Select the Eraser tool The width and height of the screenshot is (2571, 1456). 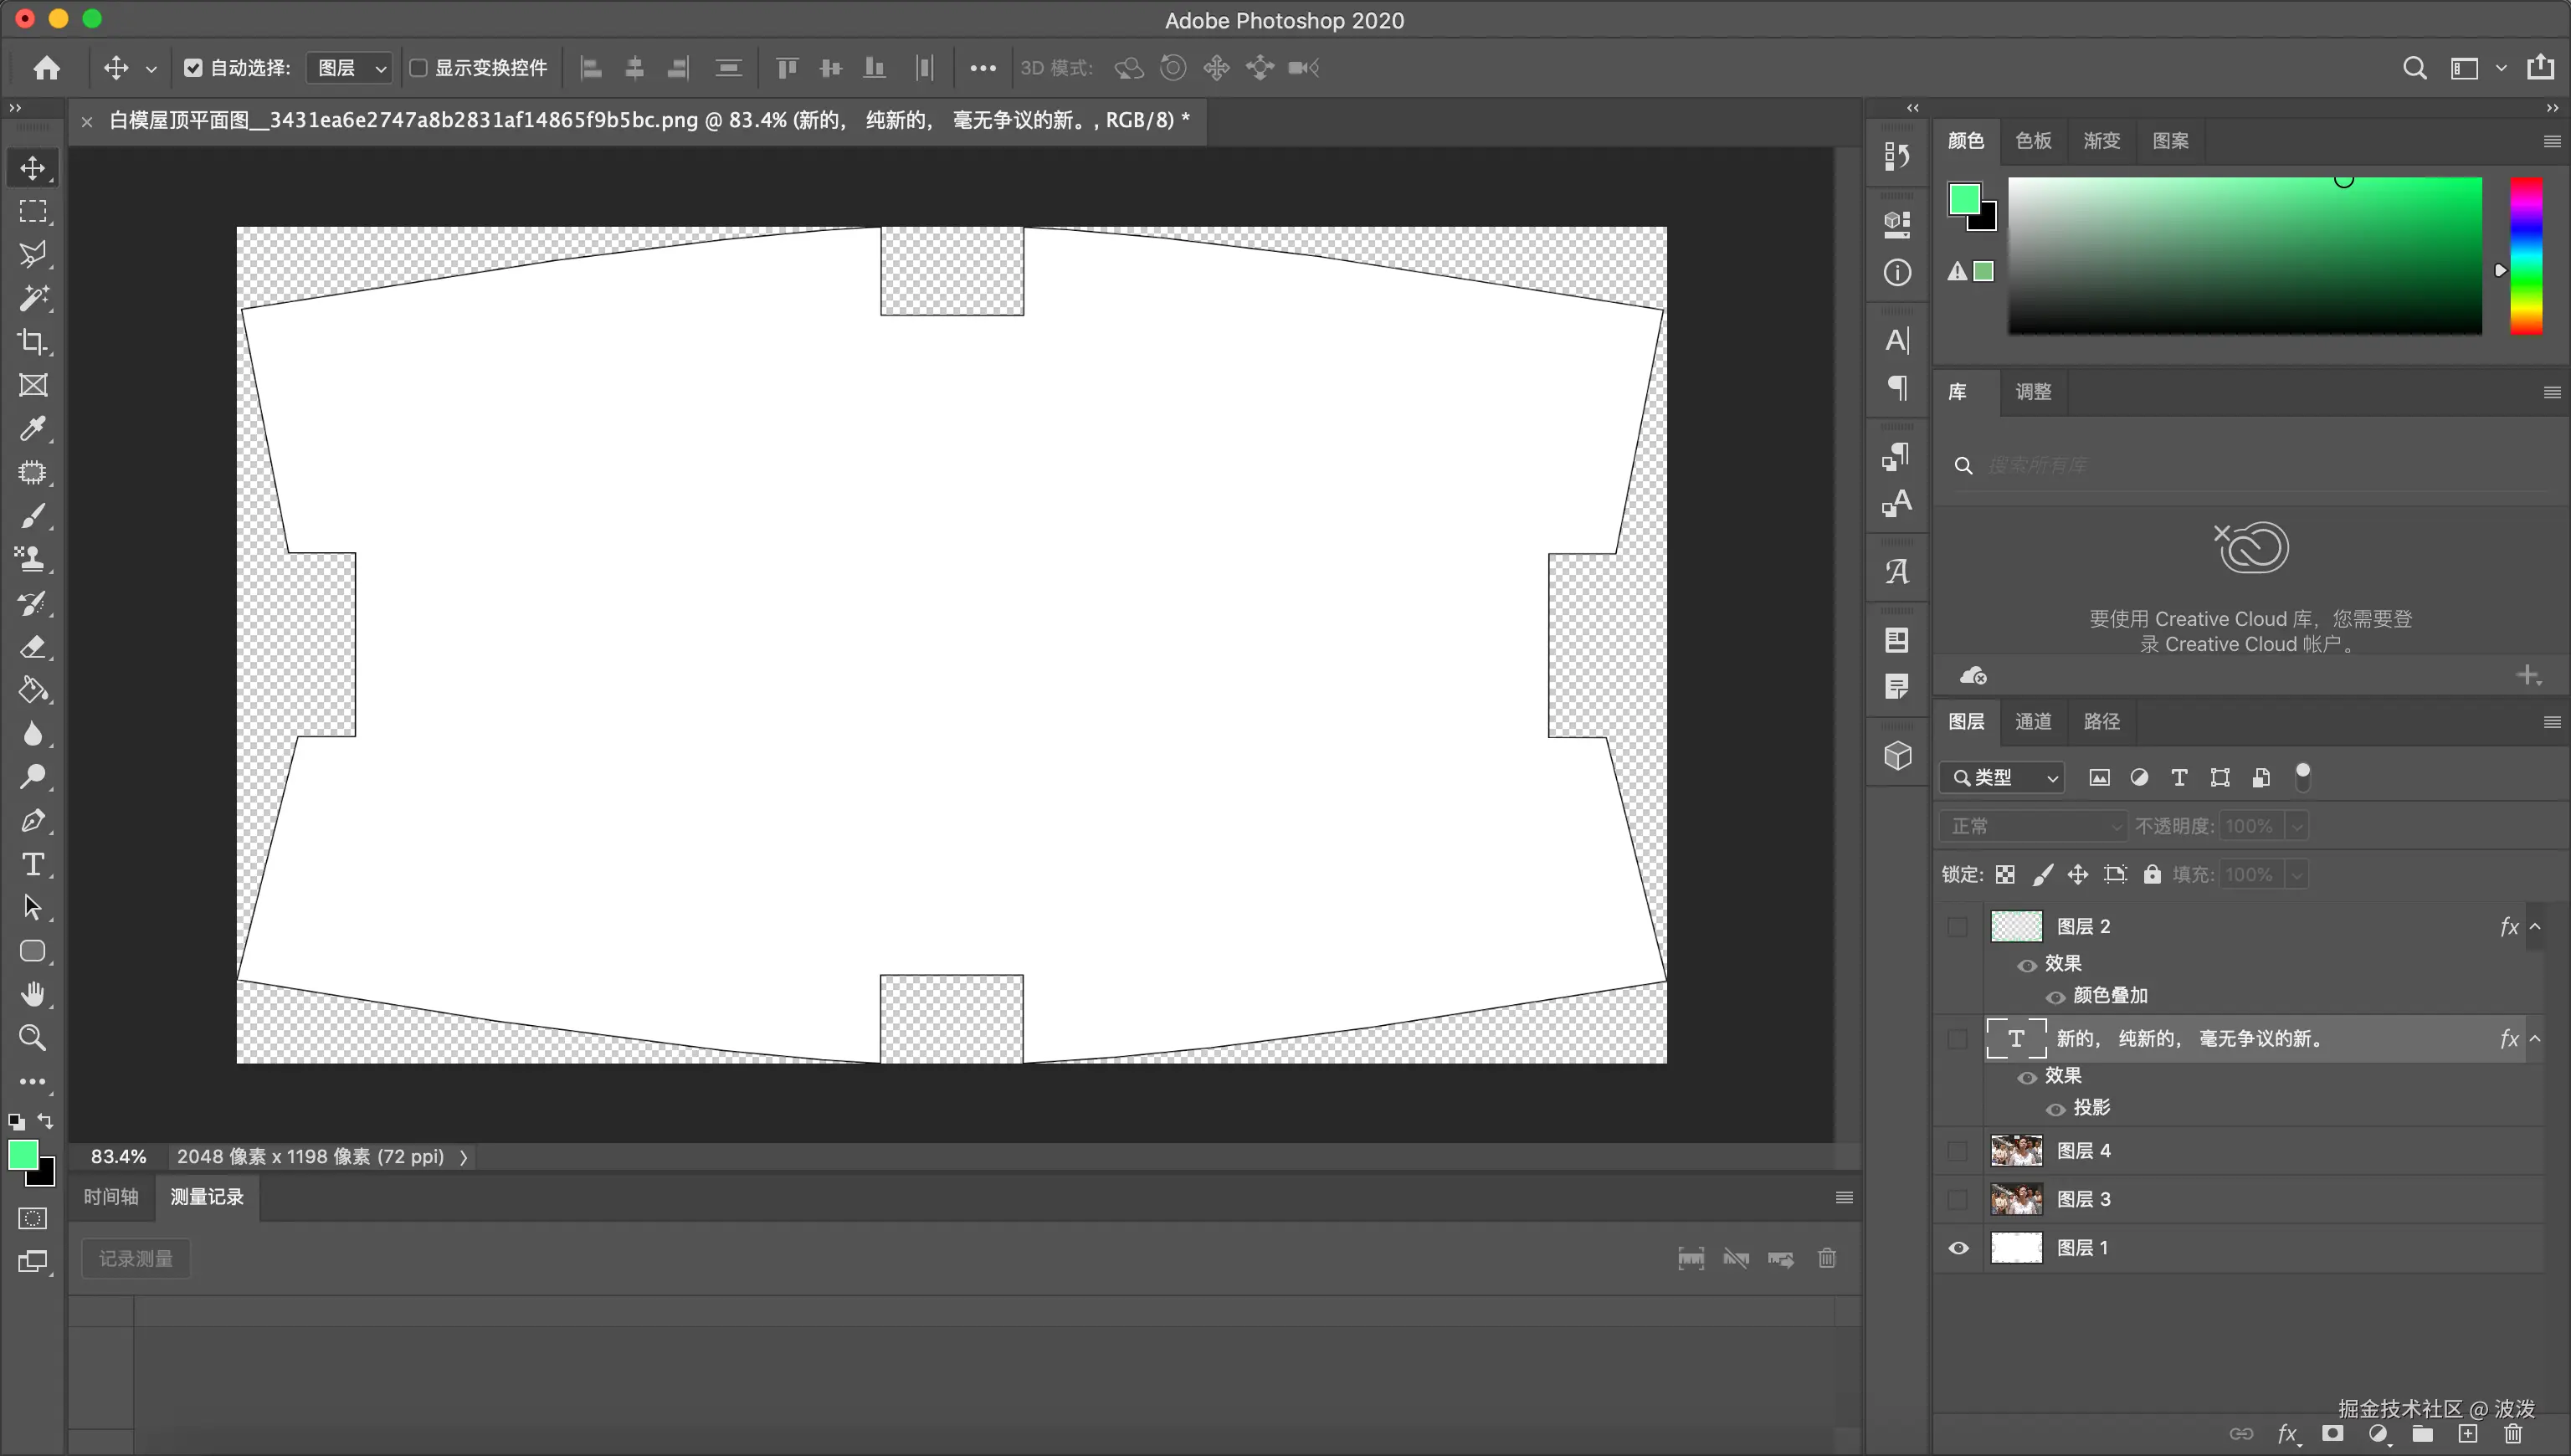point(33,647)
